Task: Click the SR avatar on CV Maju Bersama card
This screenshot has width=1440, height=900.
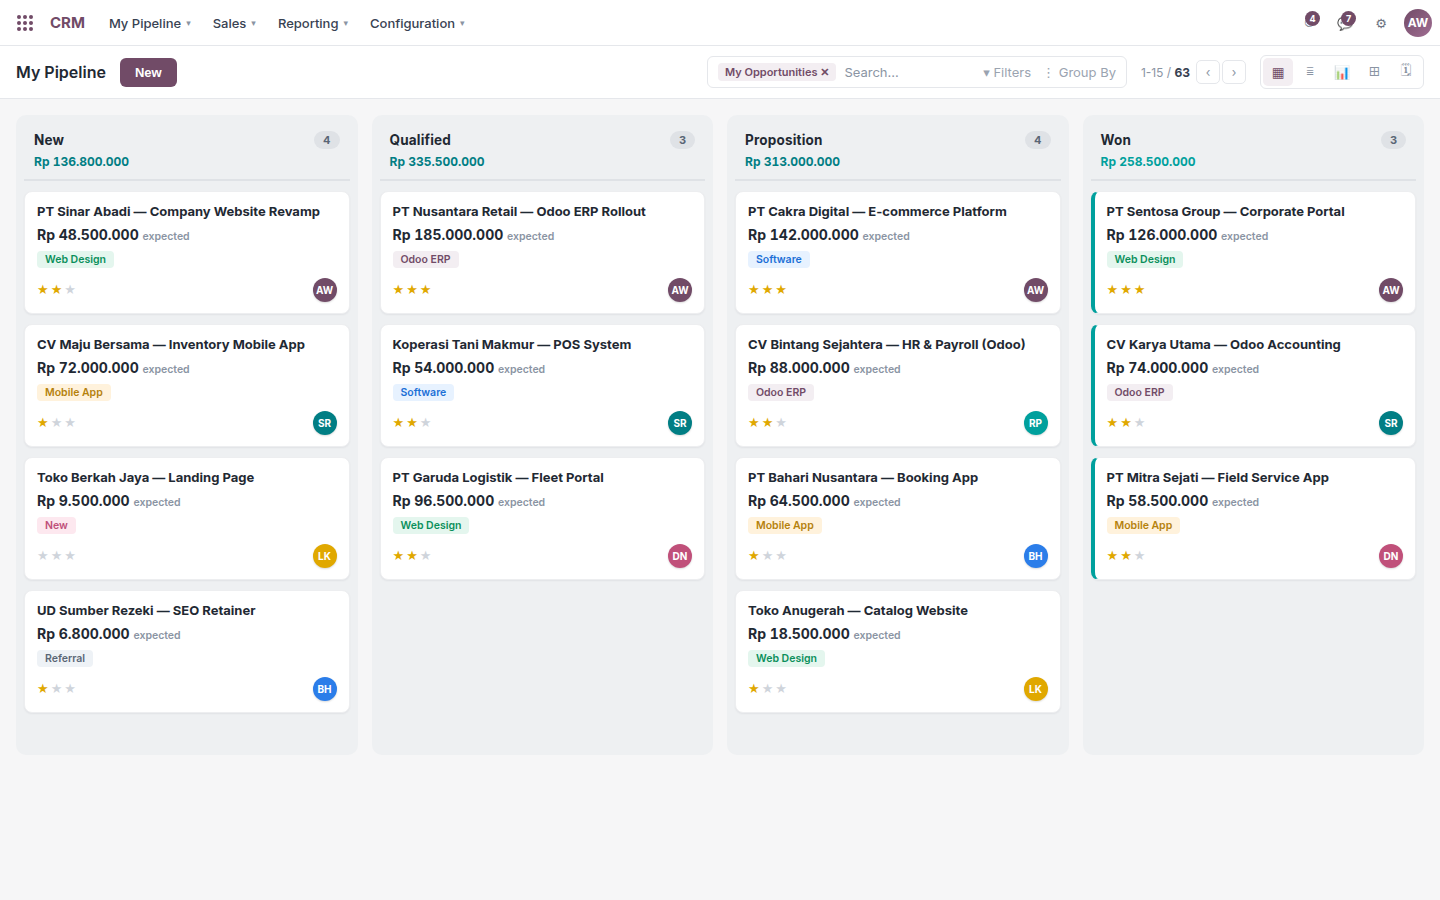Action: (325, 423)
